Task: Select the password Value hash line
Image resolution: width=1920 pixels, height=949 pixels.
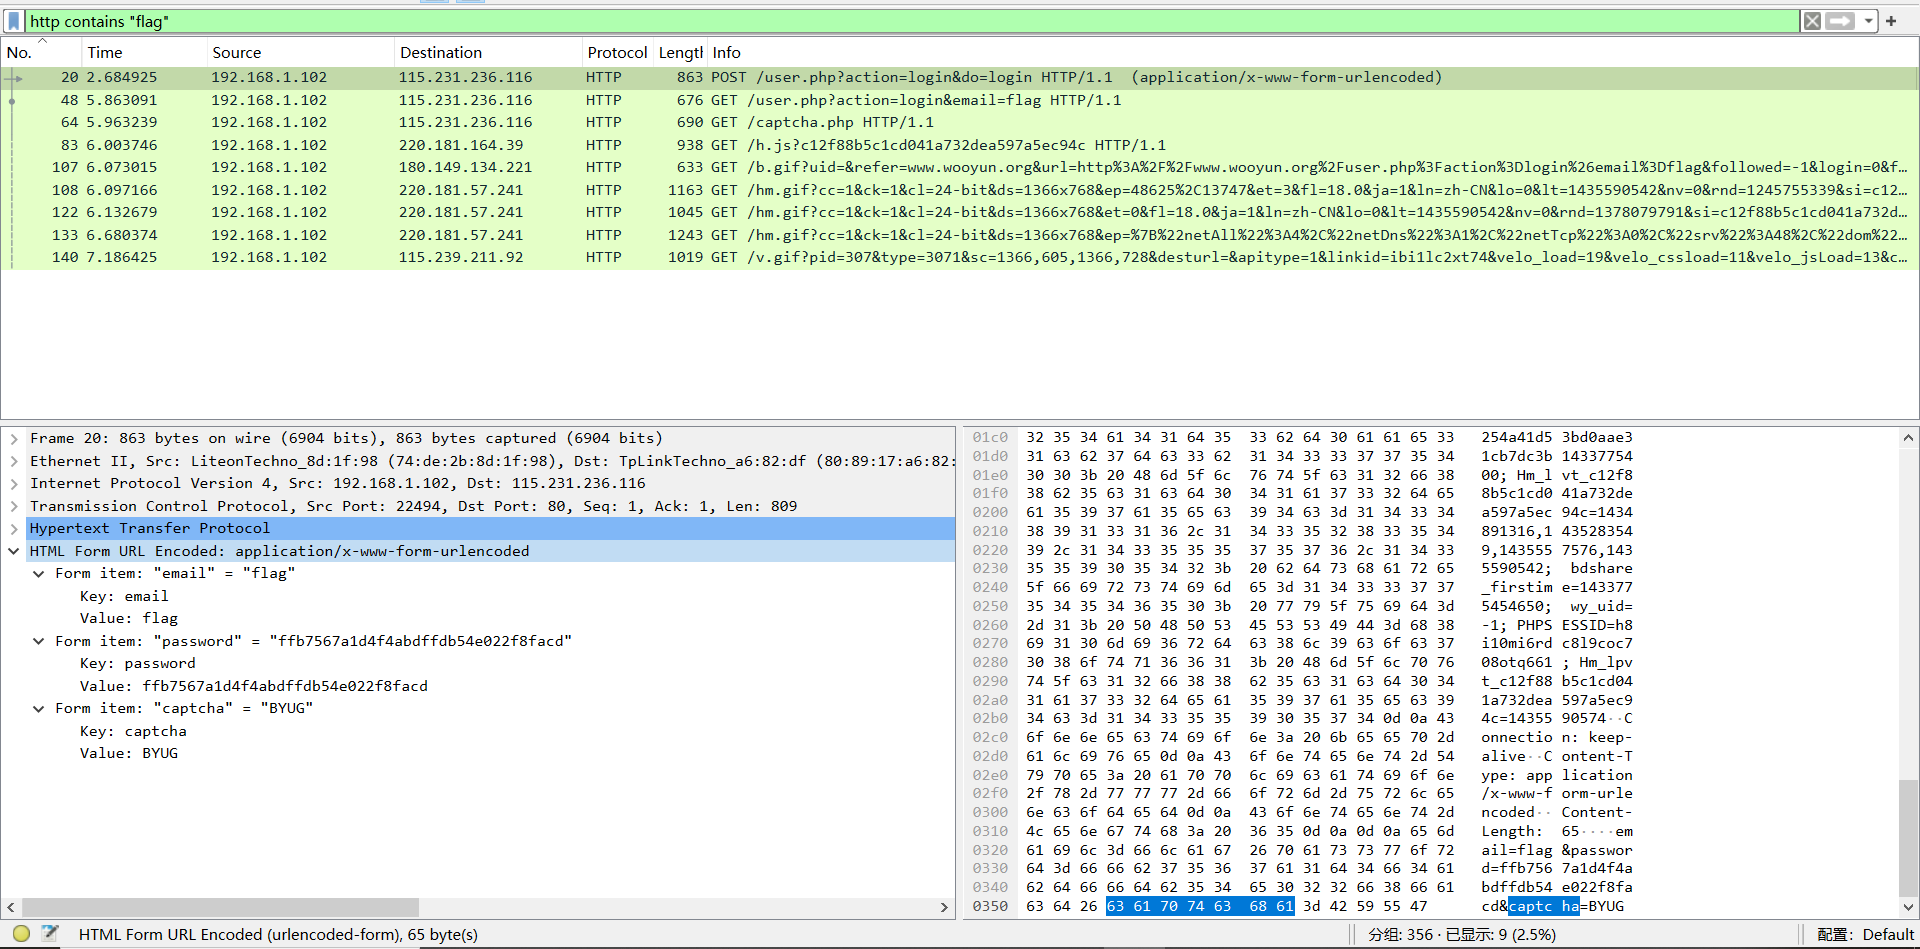Action: [254, 686]
